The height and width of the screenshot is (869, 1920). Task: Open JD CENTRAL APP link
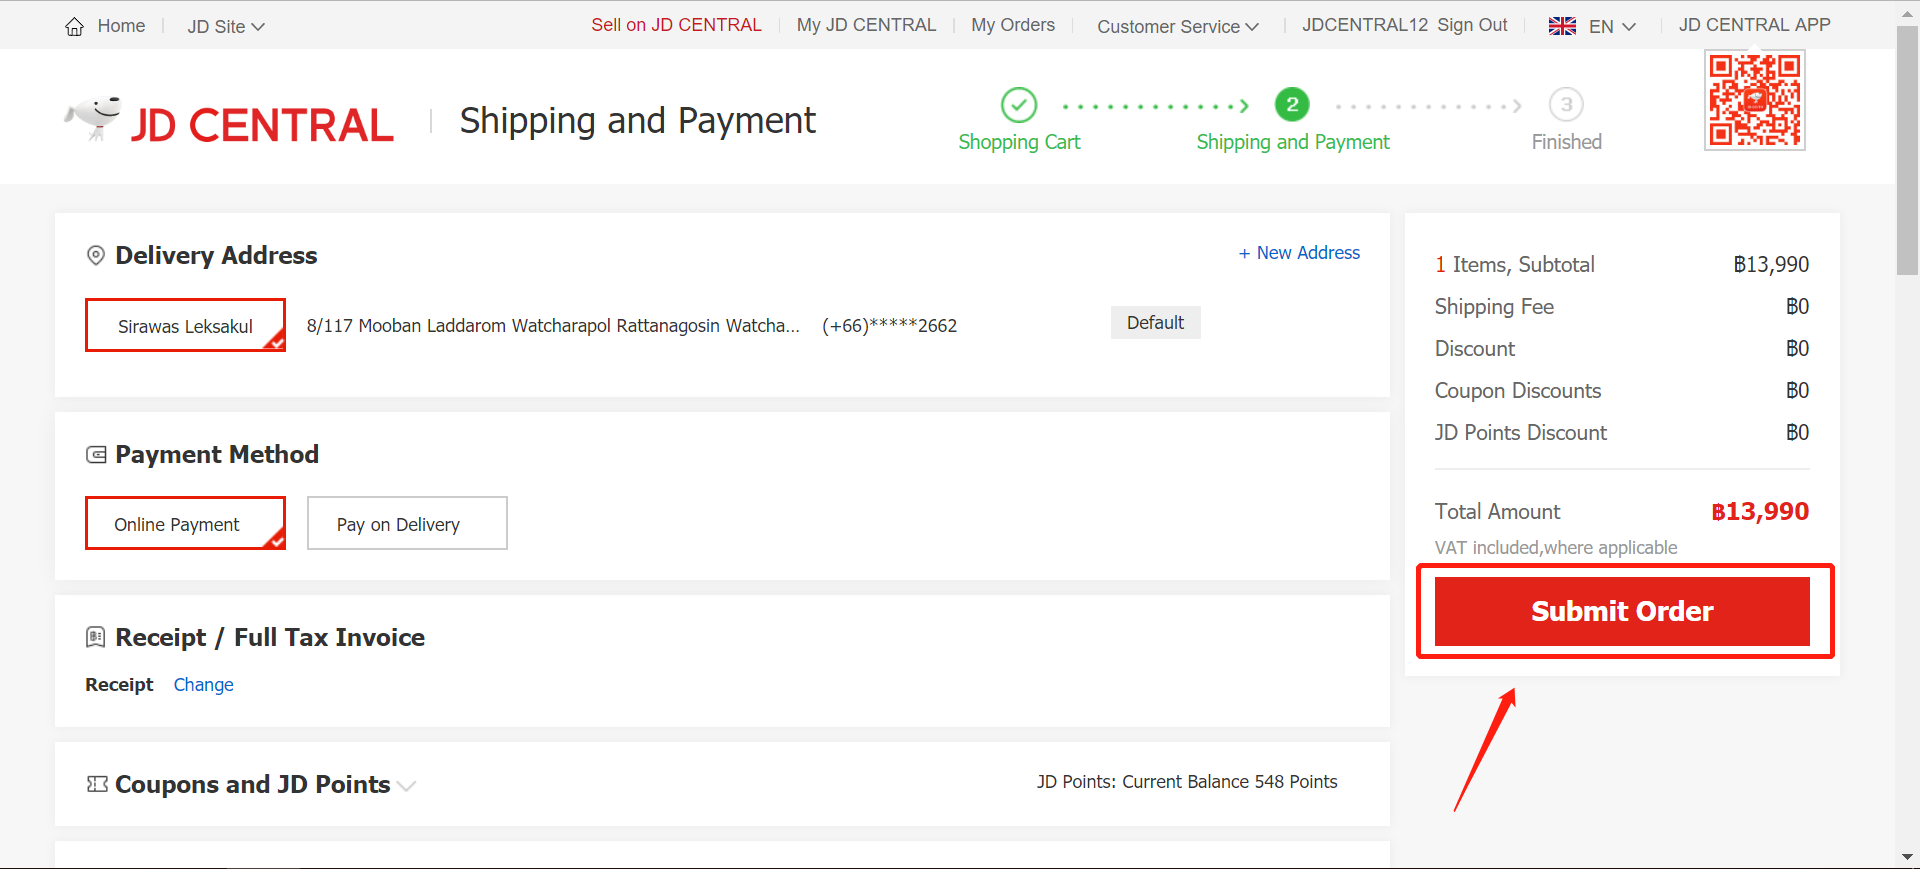pos(1754,25)
